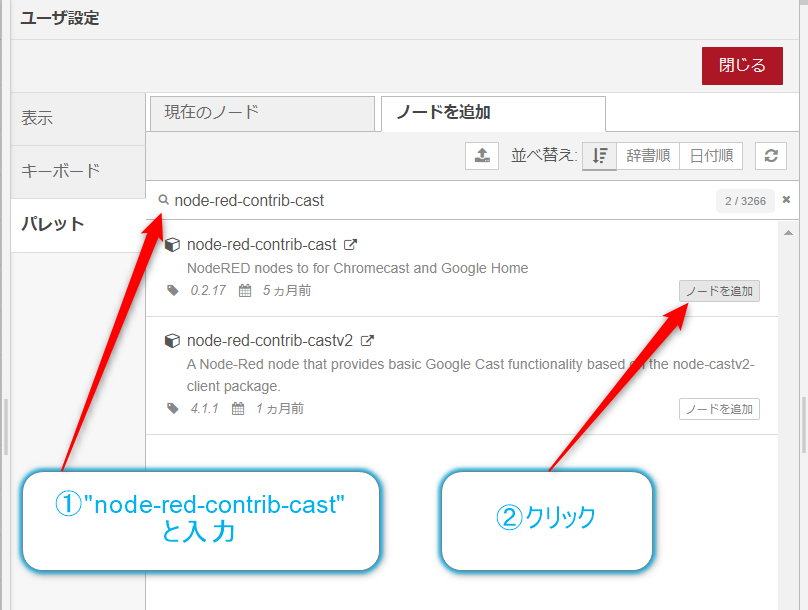This screenshot has width=808, height=610.
Task: Click the search magnifier icon
Action: tap(163, 200)
